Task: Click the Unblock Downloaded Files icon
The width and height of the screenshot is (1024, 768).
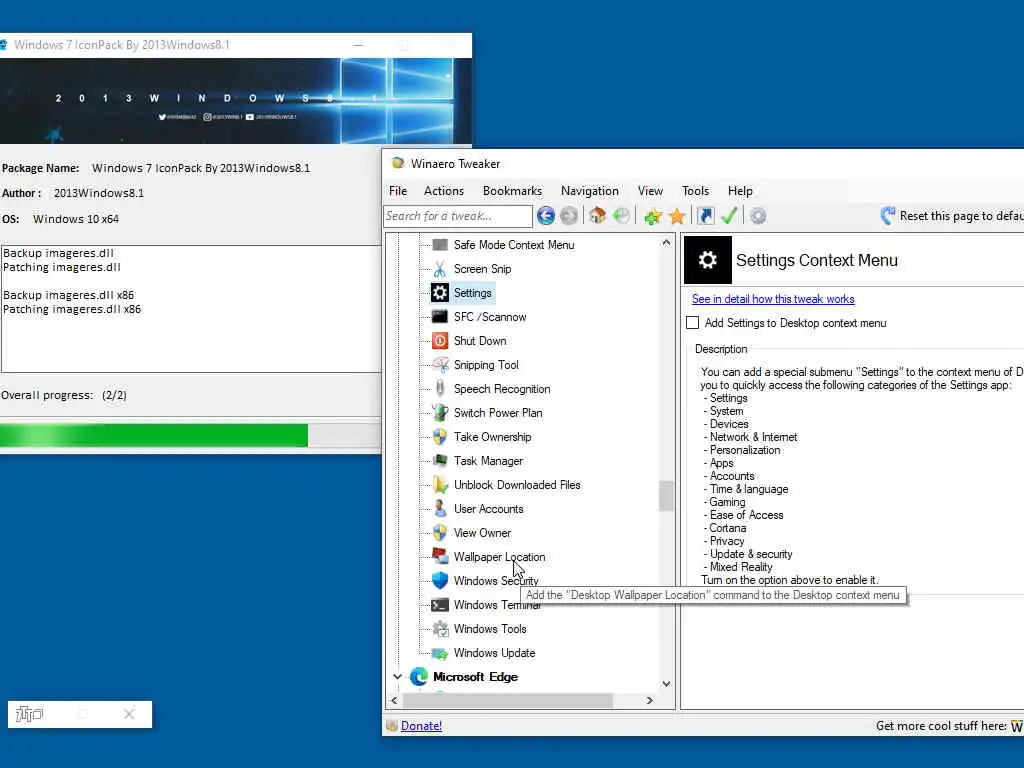Action: point(440,485)
